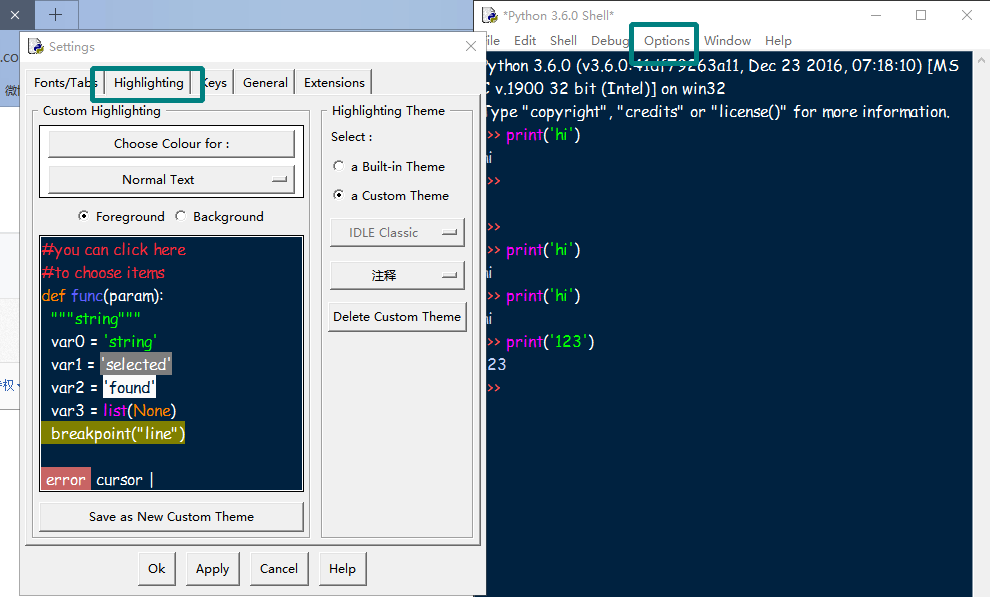Screen dimensions: 990x597
Task: Open the Edit menu in Python Shell
Action: coord(525,41)
